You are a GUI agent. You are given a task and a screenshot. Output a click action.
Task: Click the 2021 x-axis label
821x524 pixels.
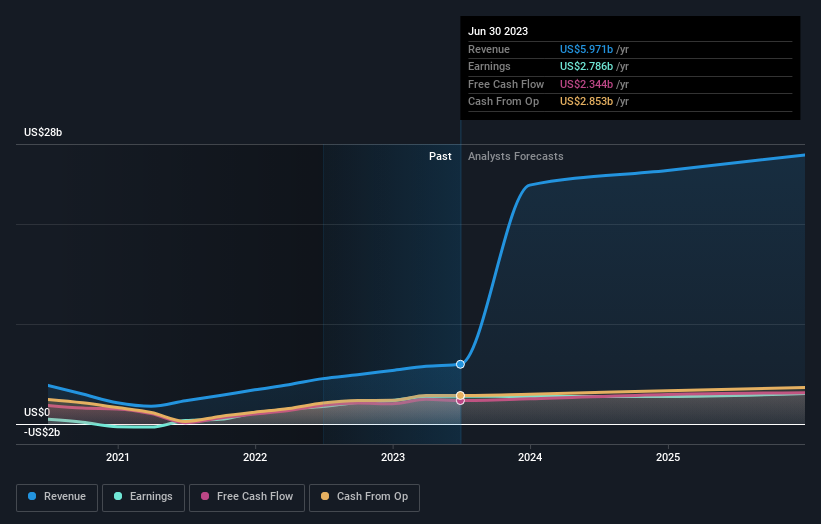(118, 457)
